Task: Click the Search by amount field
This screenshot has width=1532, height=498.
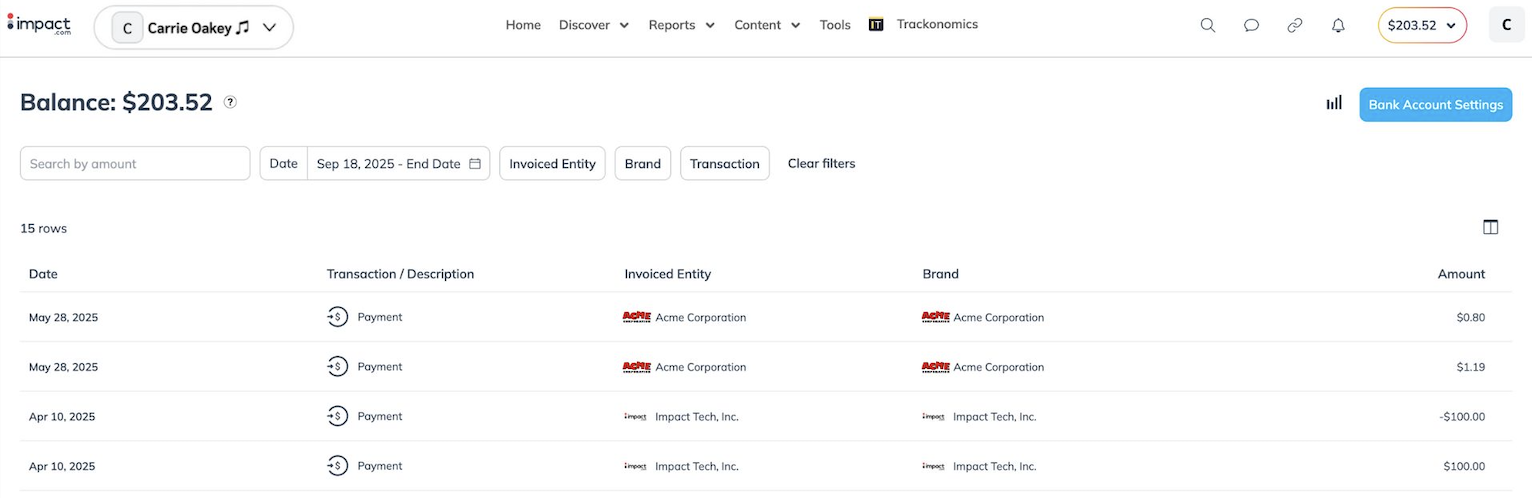Action: pyautogui.click(x=135, y=164)
